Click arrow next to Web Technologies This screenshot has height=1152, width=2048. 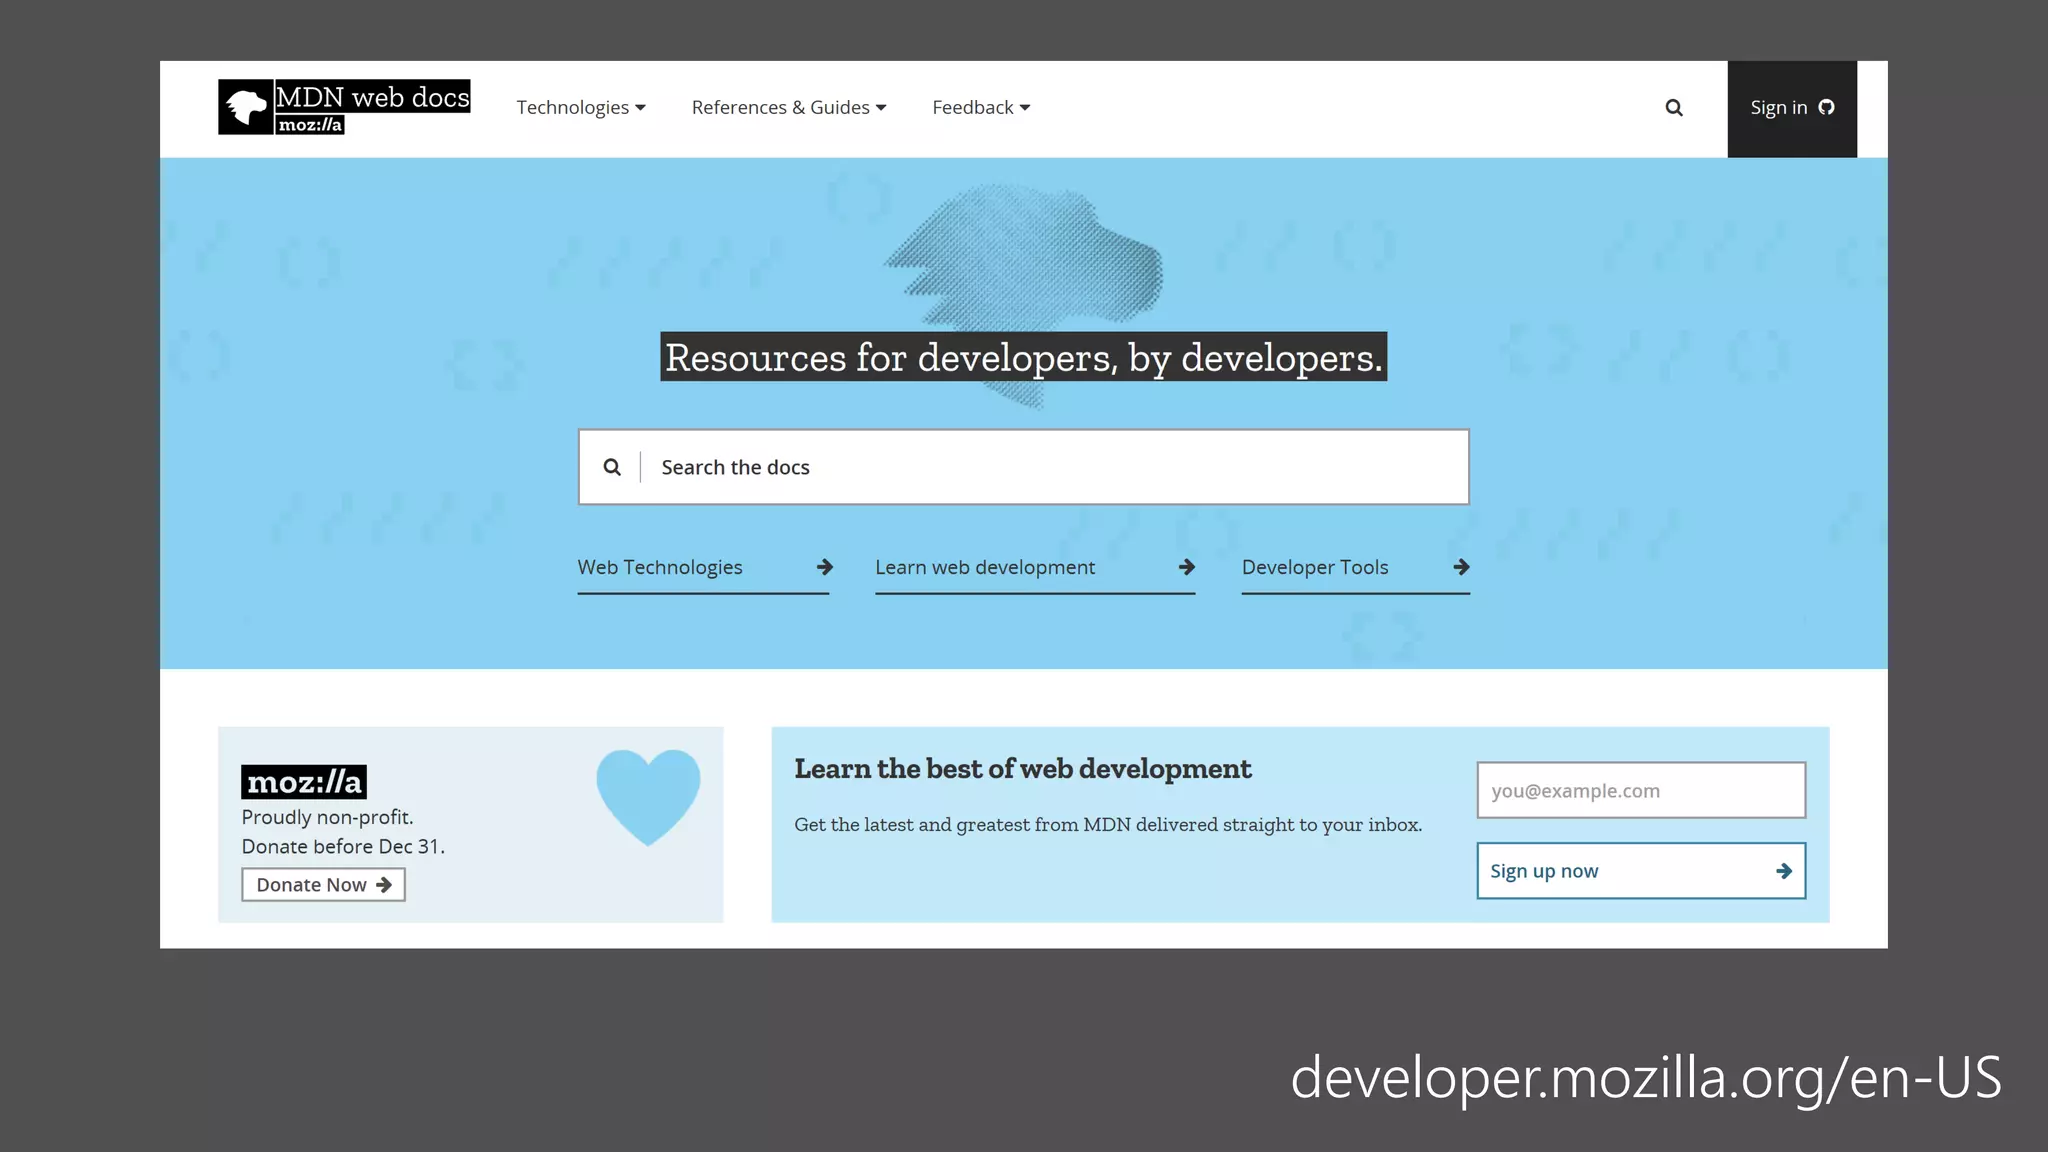pyautogui.click(x=824, y=567)
